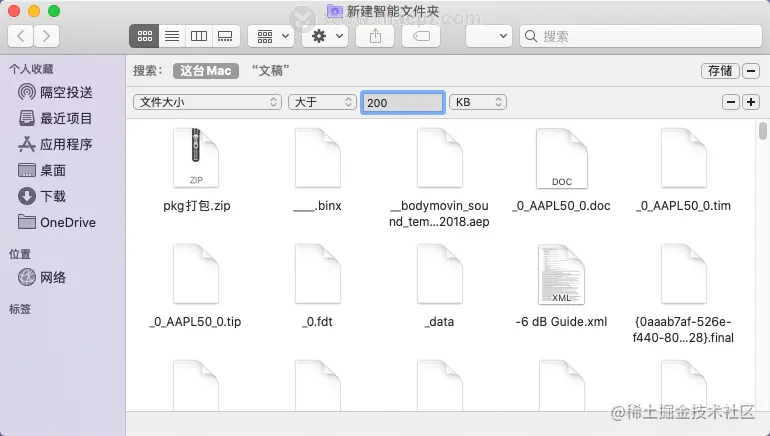Click the Edit Tags toolbar button
Image resolution: width=770 pixels, height=436 pixels.
tap(421, 36)
